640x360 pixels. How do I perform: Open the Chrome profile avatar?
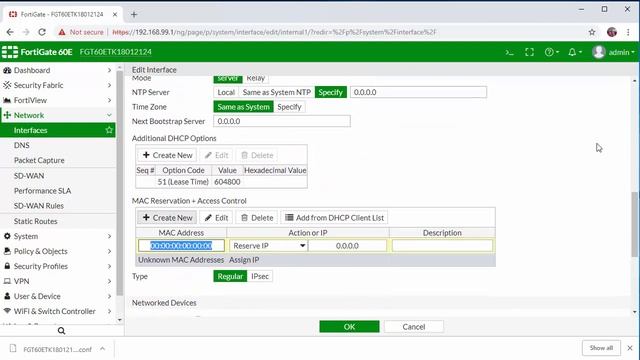tap(611, 32)
